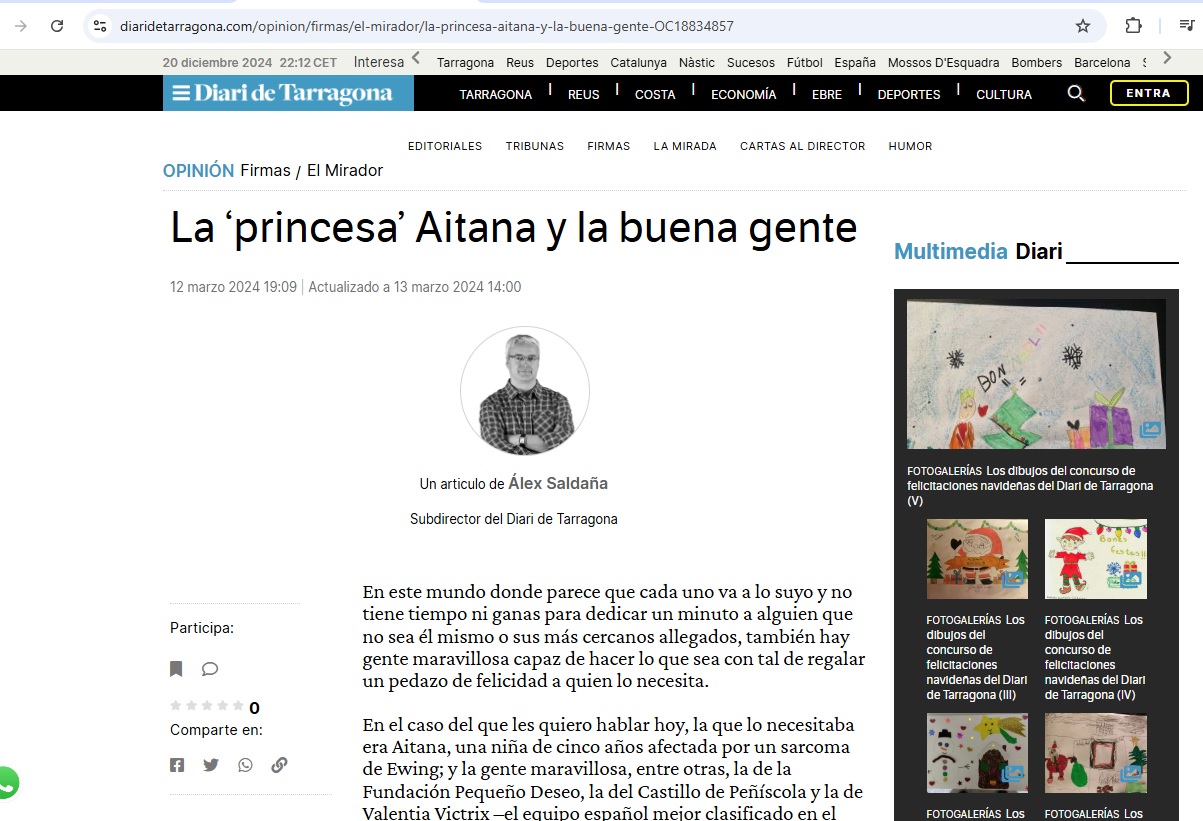Open the Fotogalerías (III) headline text
This screenshot has width=1203, height=821.
click(976, 657)
